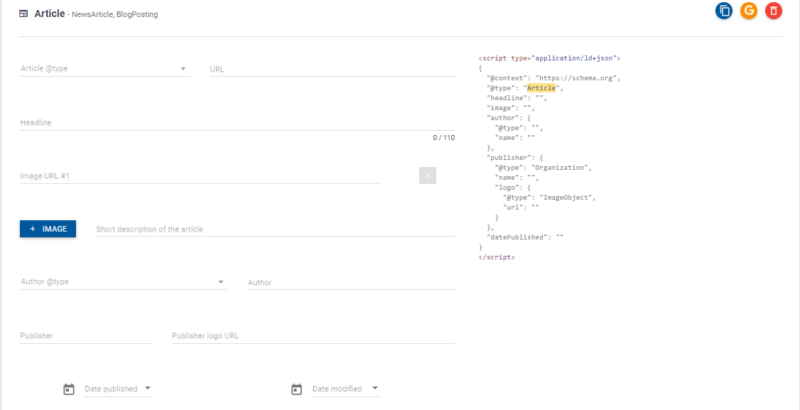Open the Date modified calendar icon
800x410 pixels.
pos(296,389)
